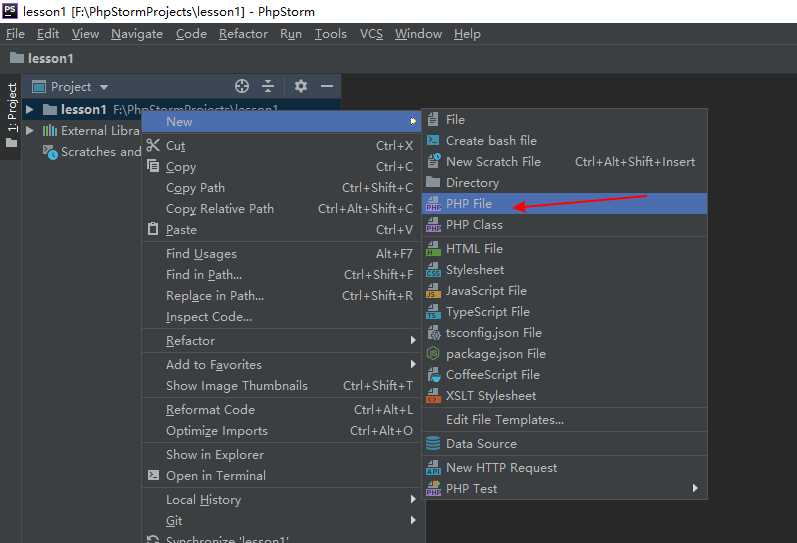Open the Window menu
The image size is (797, 543).
(418, 34)
